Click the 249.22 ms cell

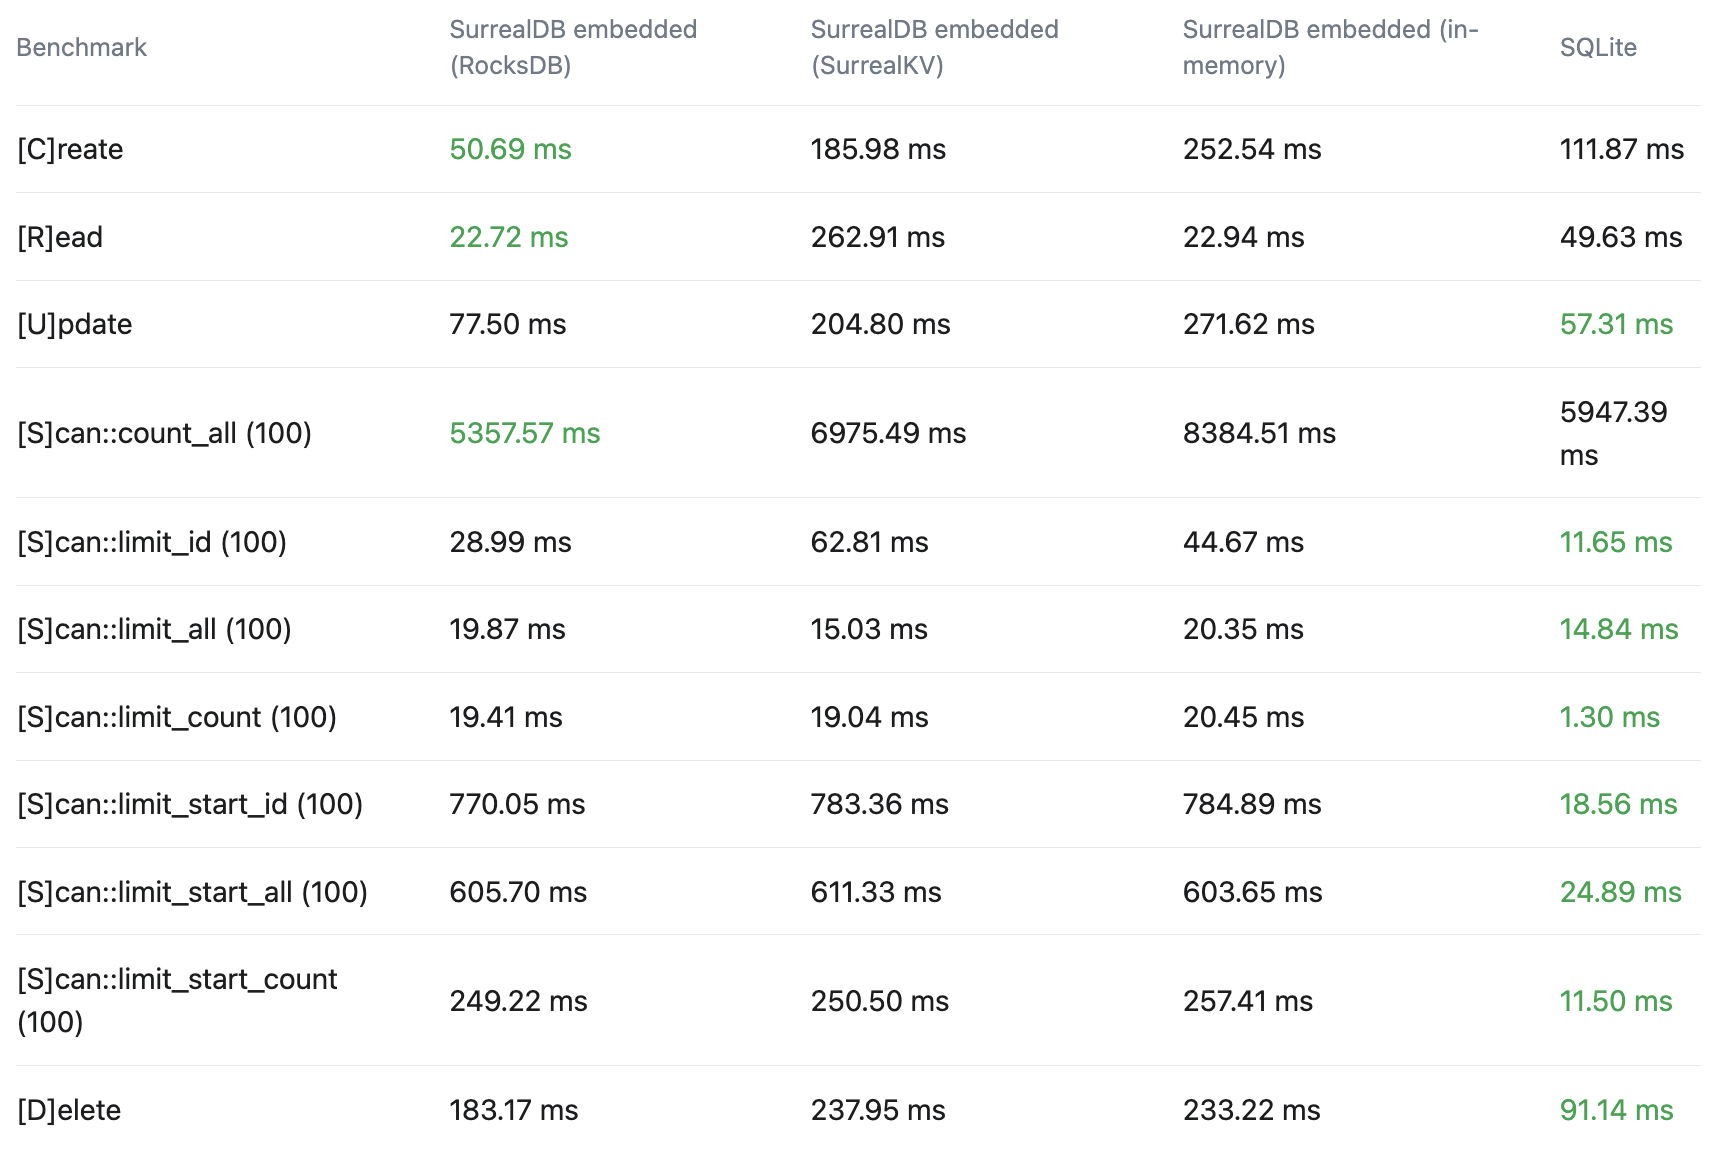pyautogui.click(x=519, y=1001)
